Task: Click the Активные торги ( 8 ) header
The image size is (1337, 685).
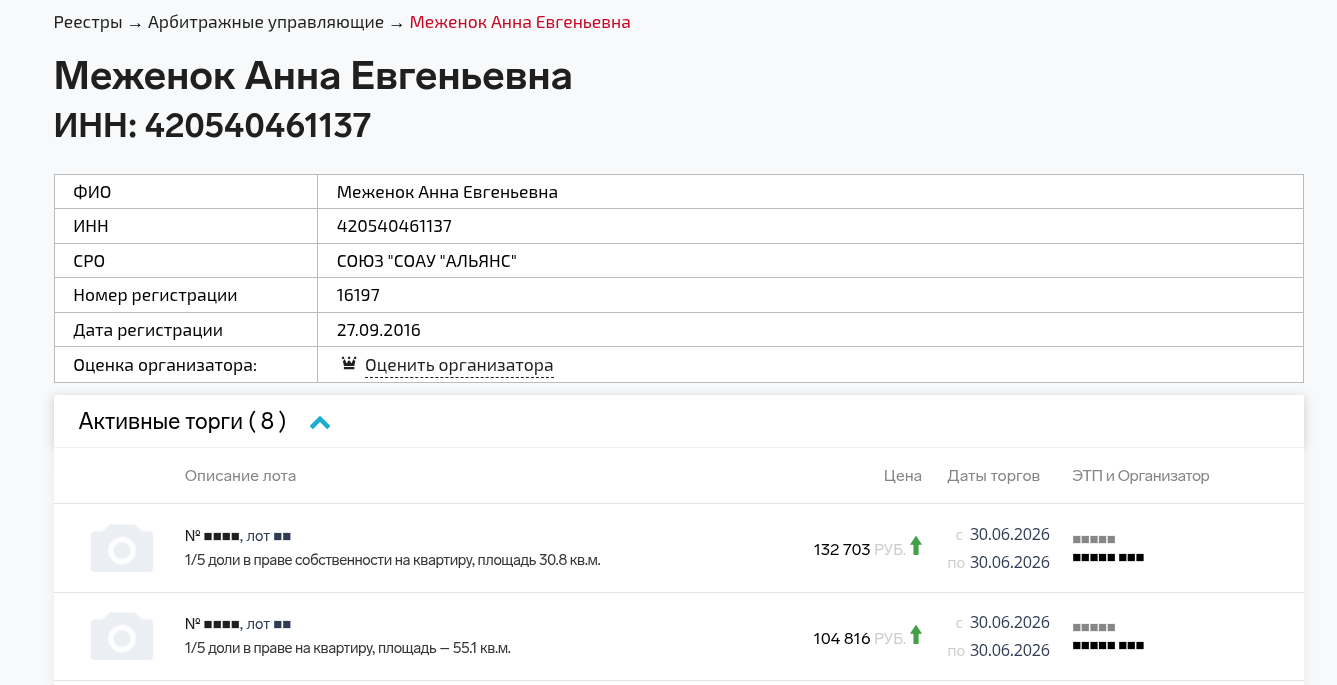Action: coord(182,421)
